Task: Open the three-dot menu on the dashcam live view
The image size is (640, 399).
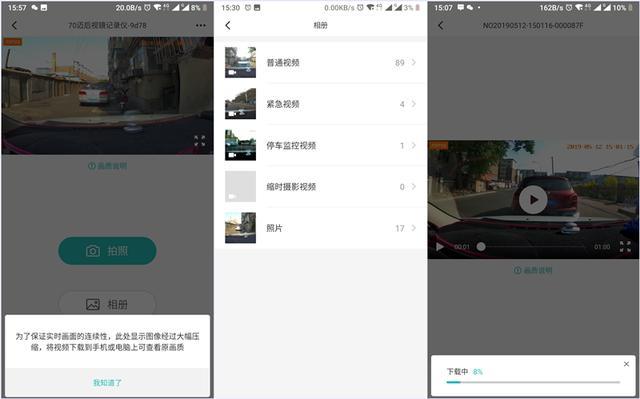Action: 200,25
